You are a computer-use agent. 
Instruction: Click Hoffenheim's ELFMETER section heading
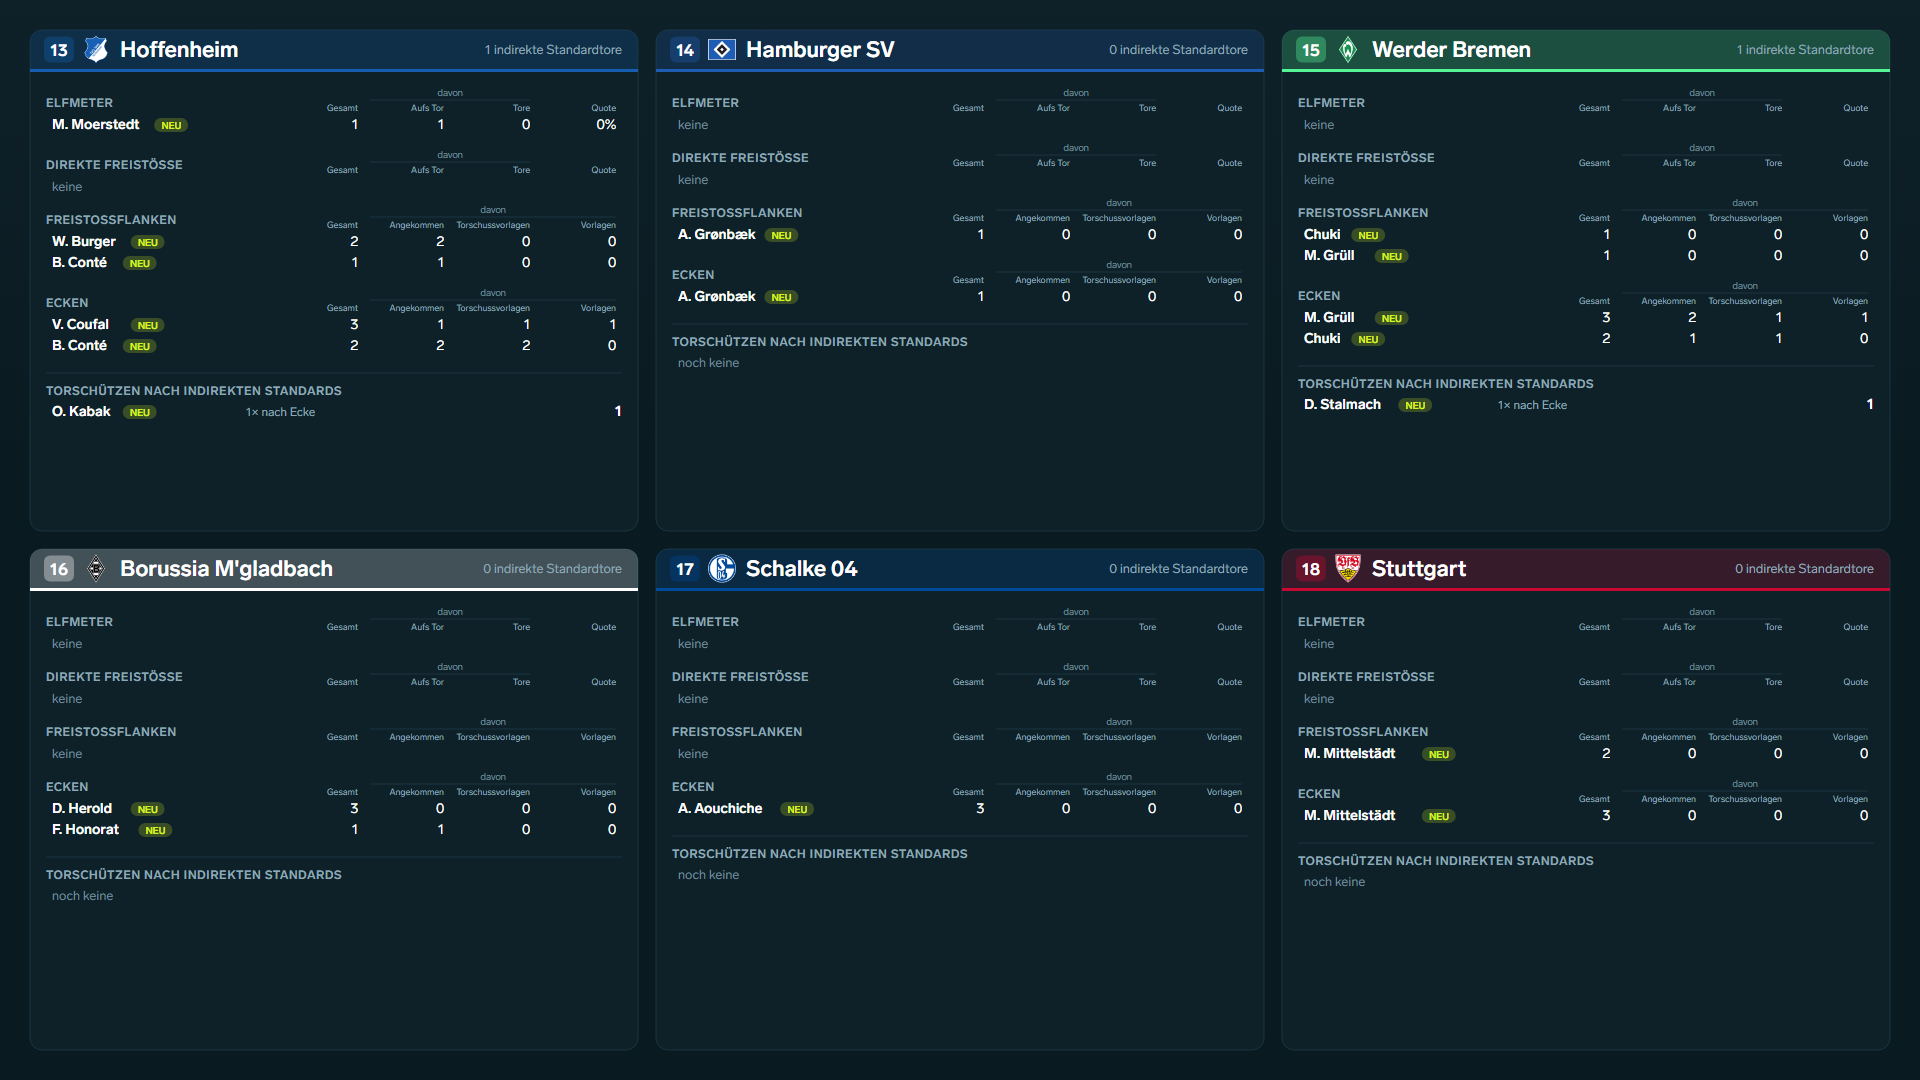(79, 103)
